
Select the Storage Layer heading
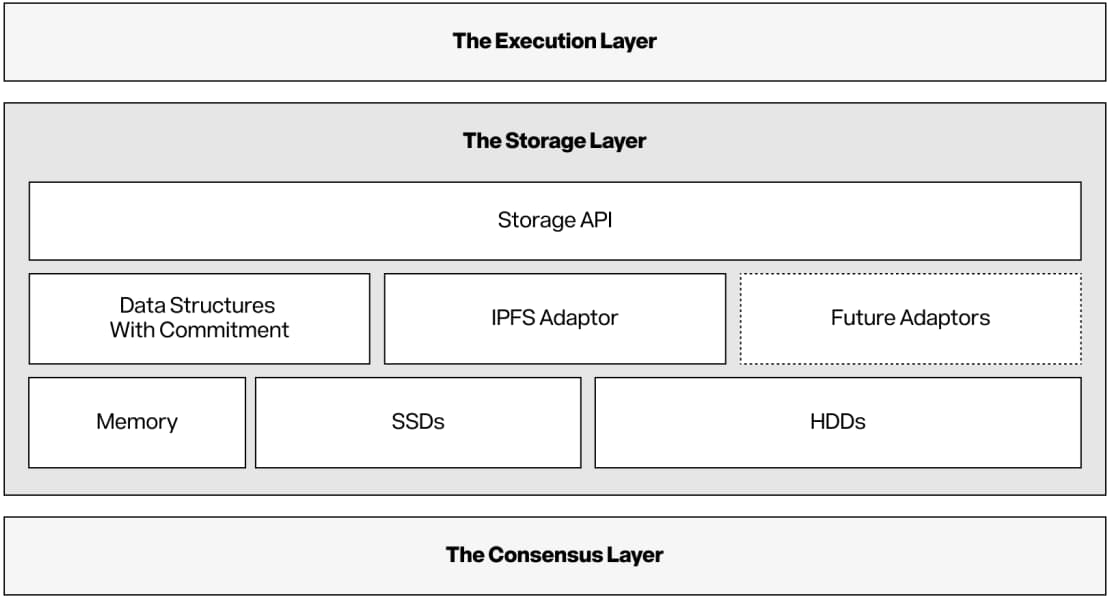(555, 140)
